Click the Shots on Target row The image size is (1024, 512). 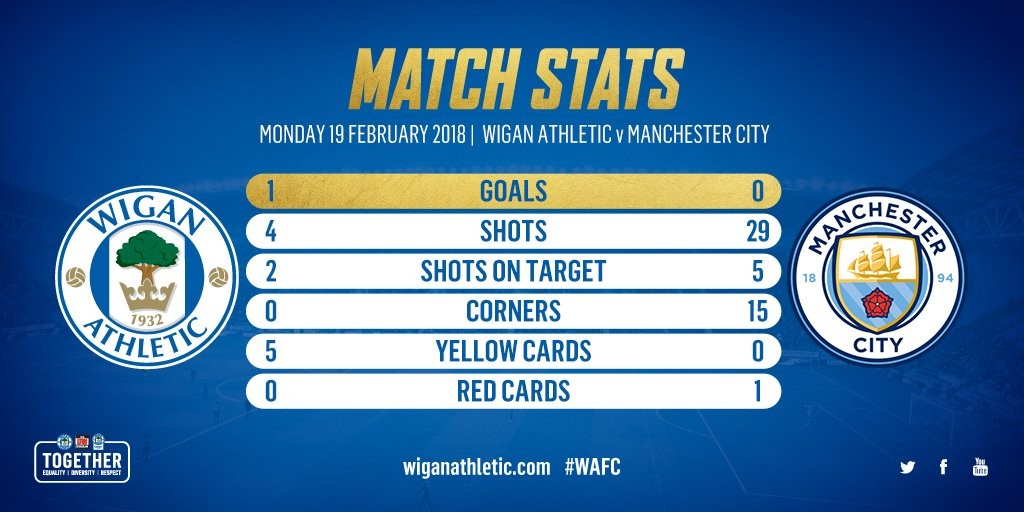coord(513,271)
